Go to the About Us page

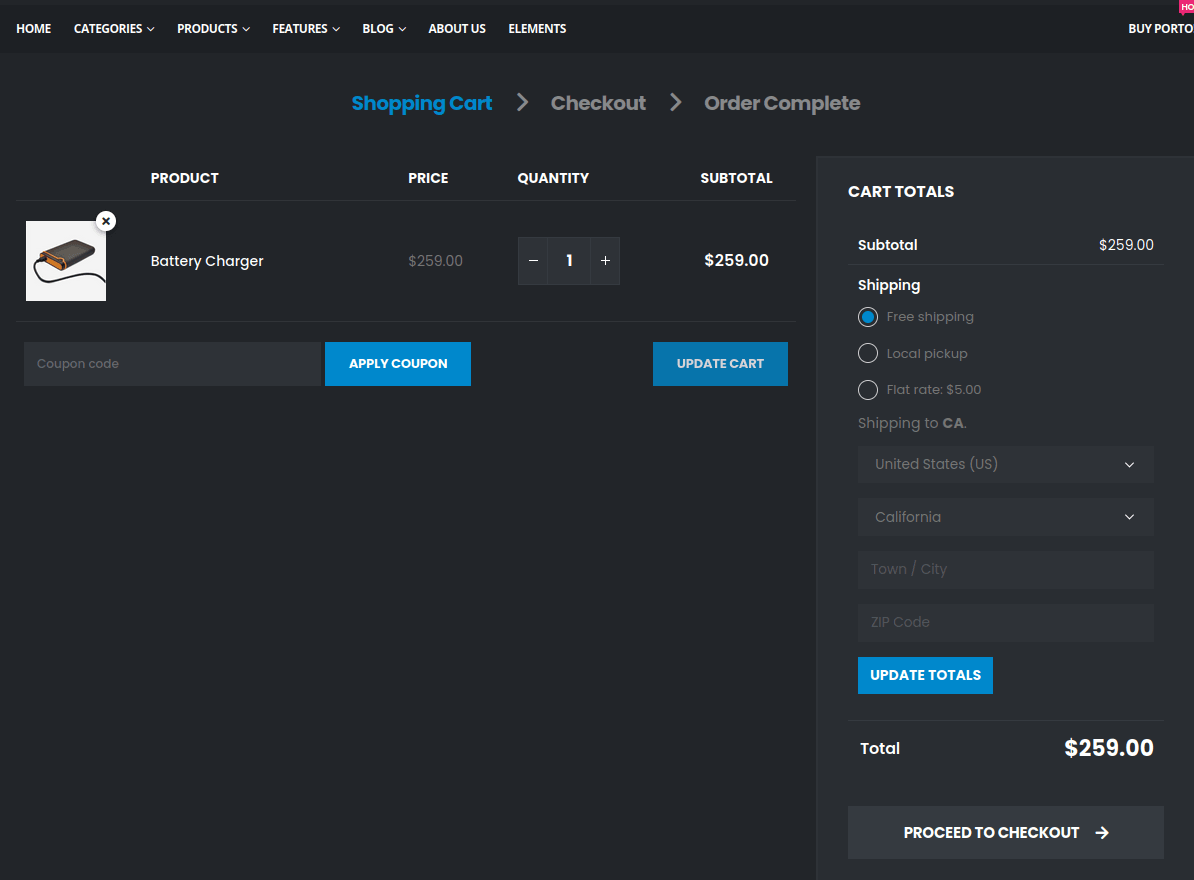(457, 28)
